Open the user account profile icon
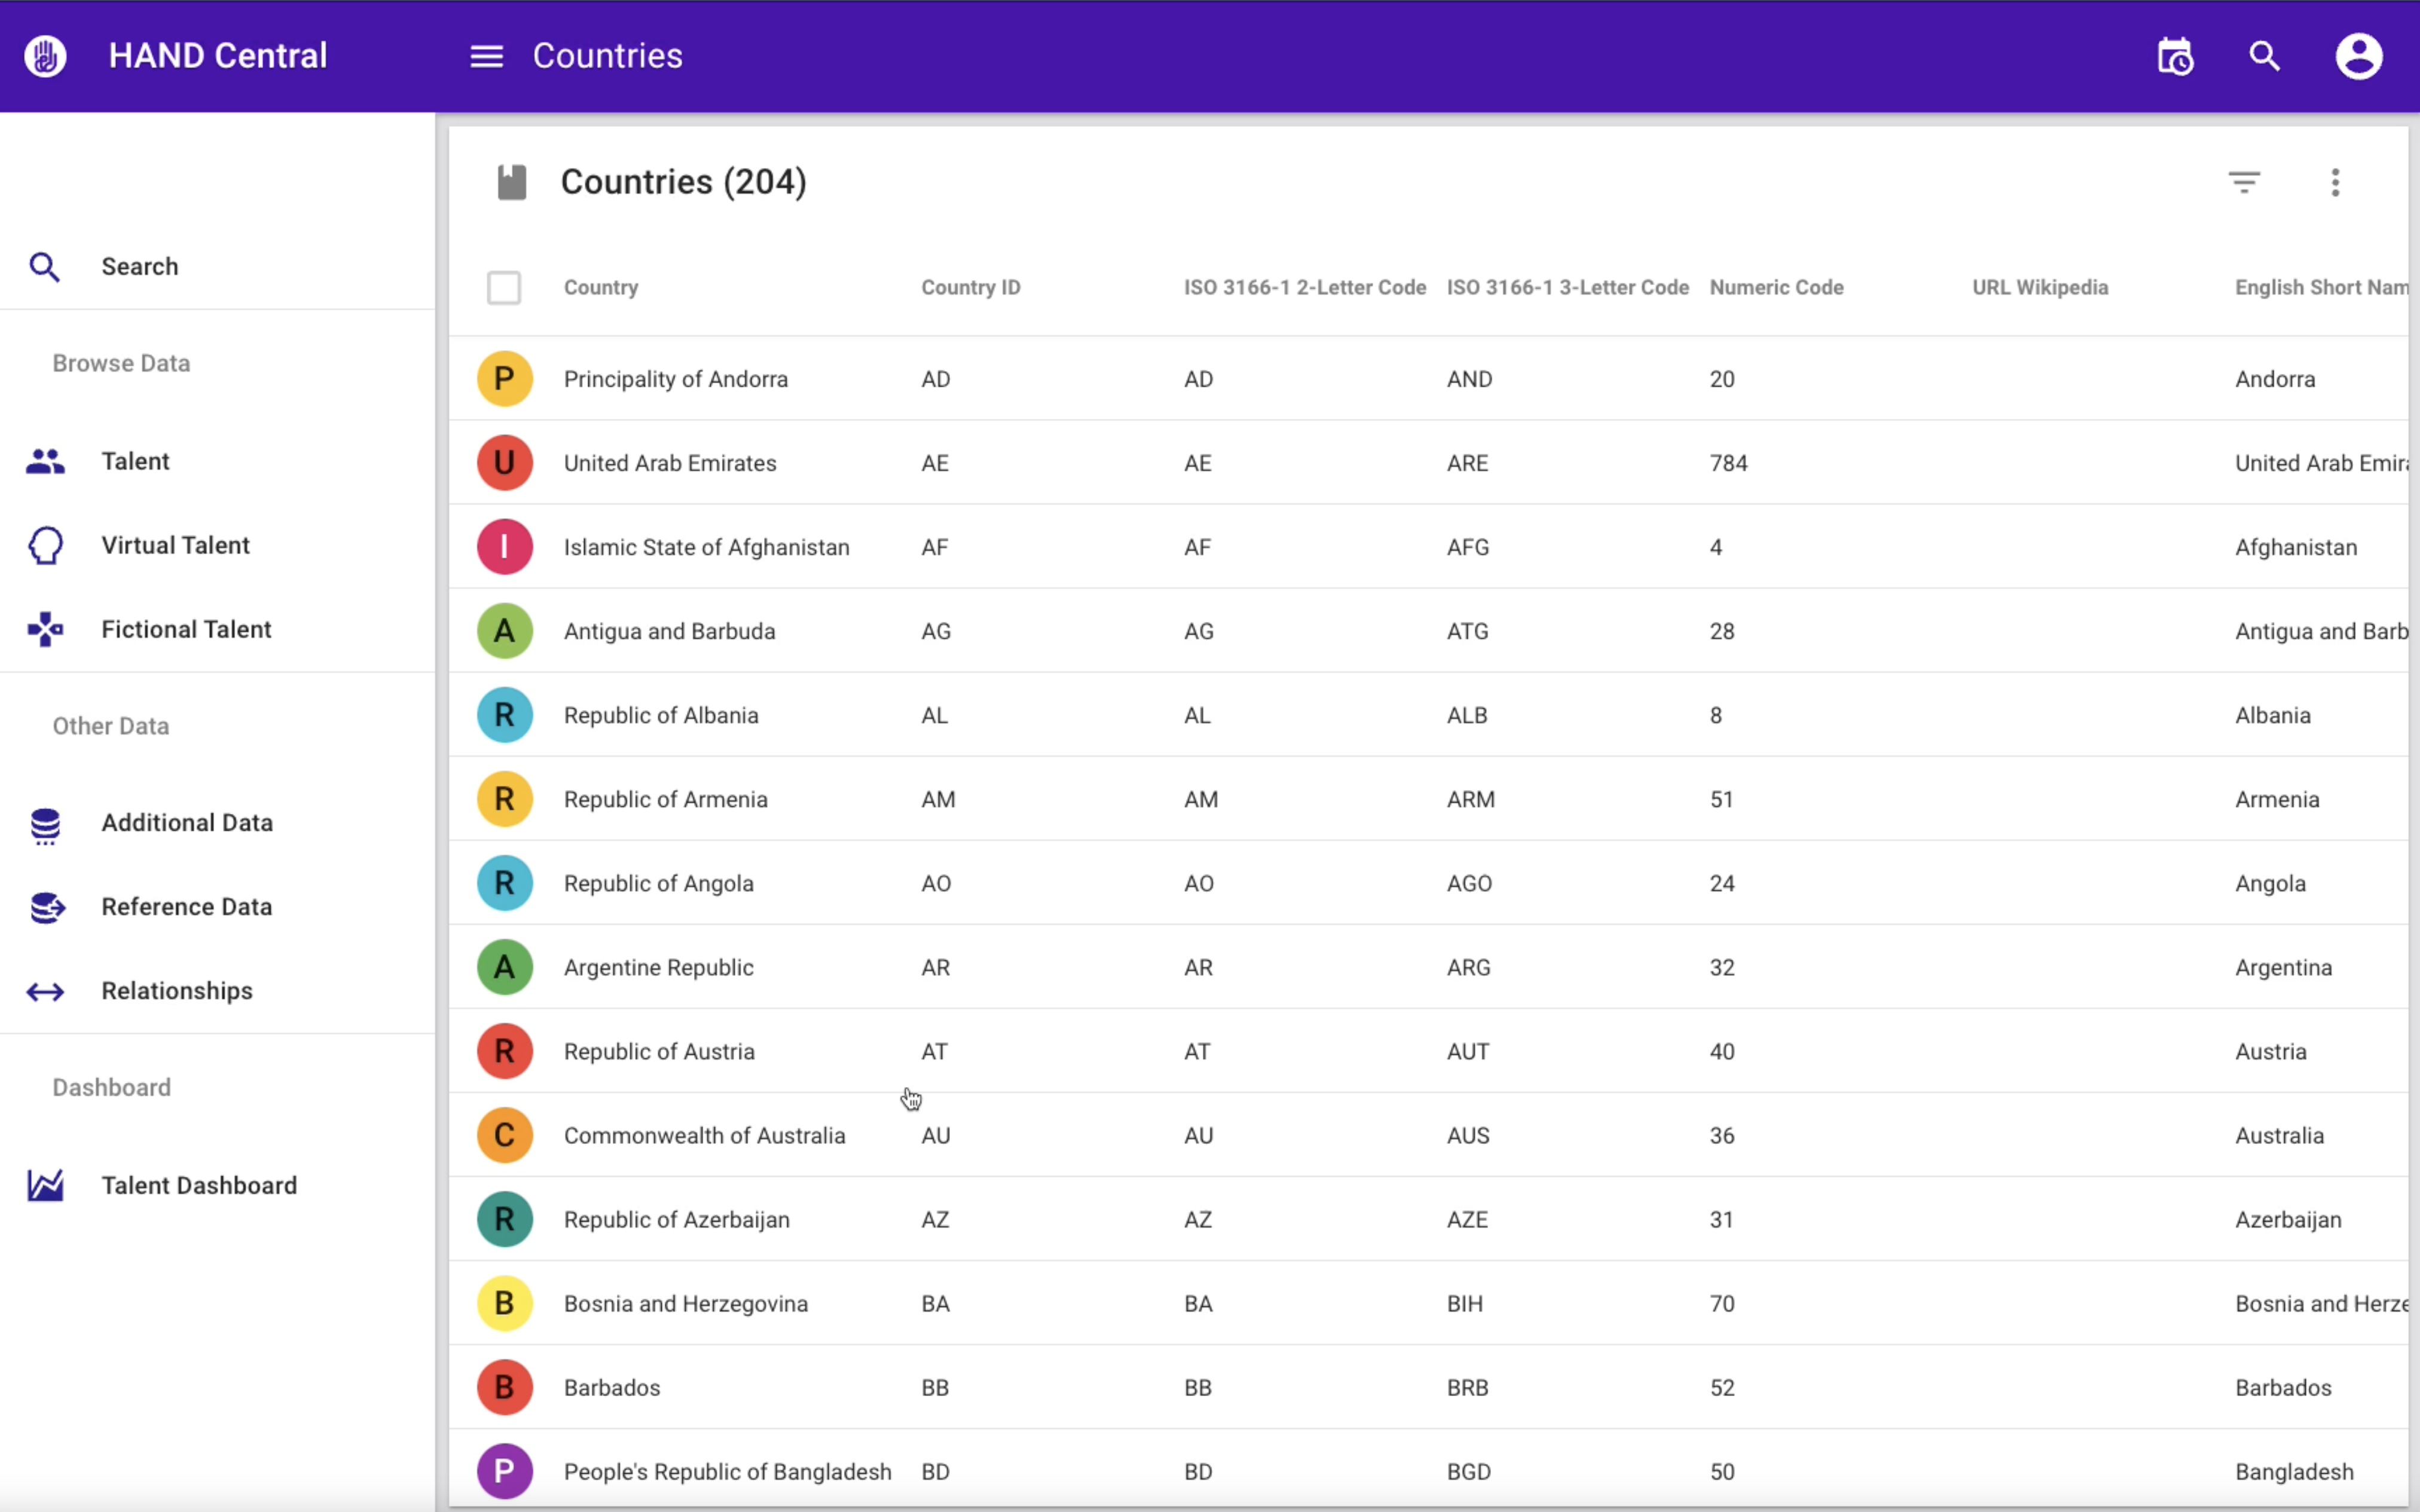2420x1512 pixels. point(2358,56)
